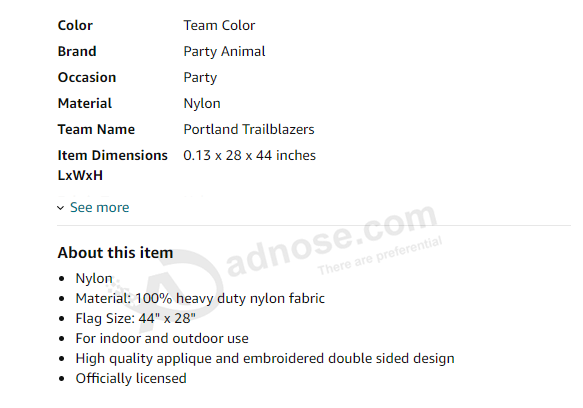Click the Occasion label
This screenshot has height=408, width=583.
coord(87,77)
